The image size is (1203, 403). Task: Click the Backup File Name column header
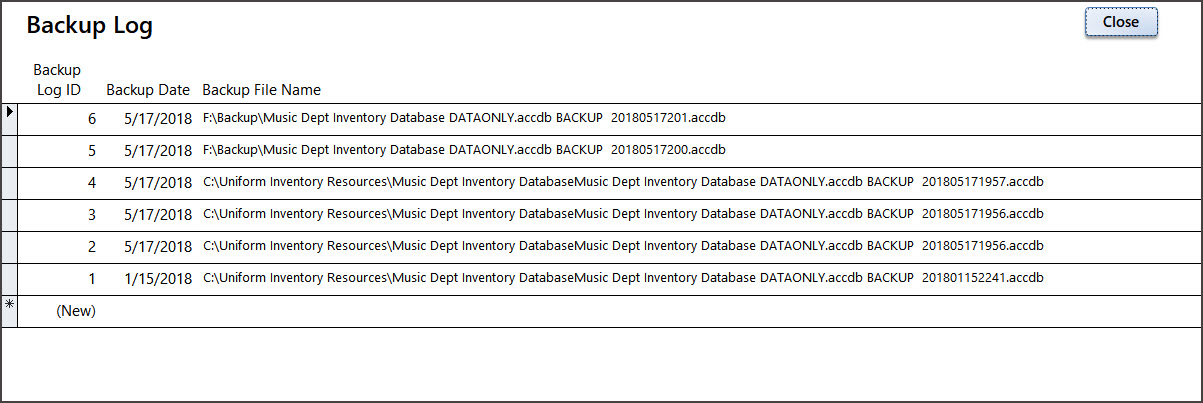pyautogui.click(x=261, y=90)
